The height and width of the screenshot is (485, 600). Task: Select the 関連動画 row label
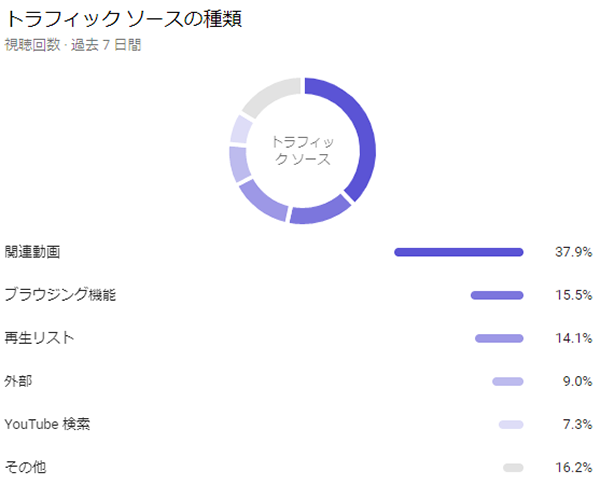tap(33, 252)
